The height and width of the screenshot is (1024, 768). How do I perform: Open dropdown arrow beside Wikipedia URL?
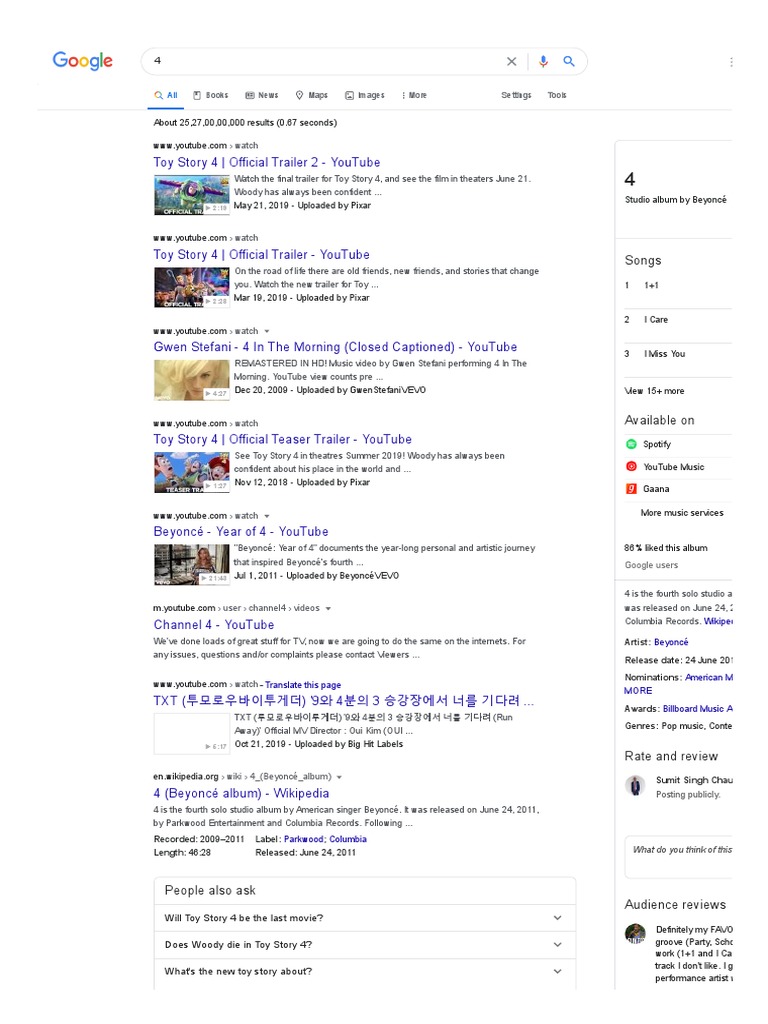[340, 777]
